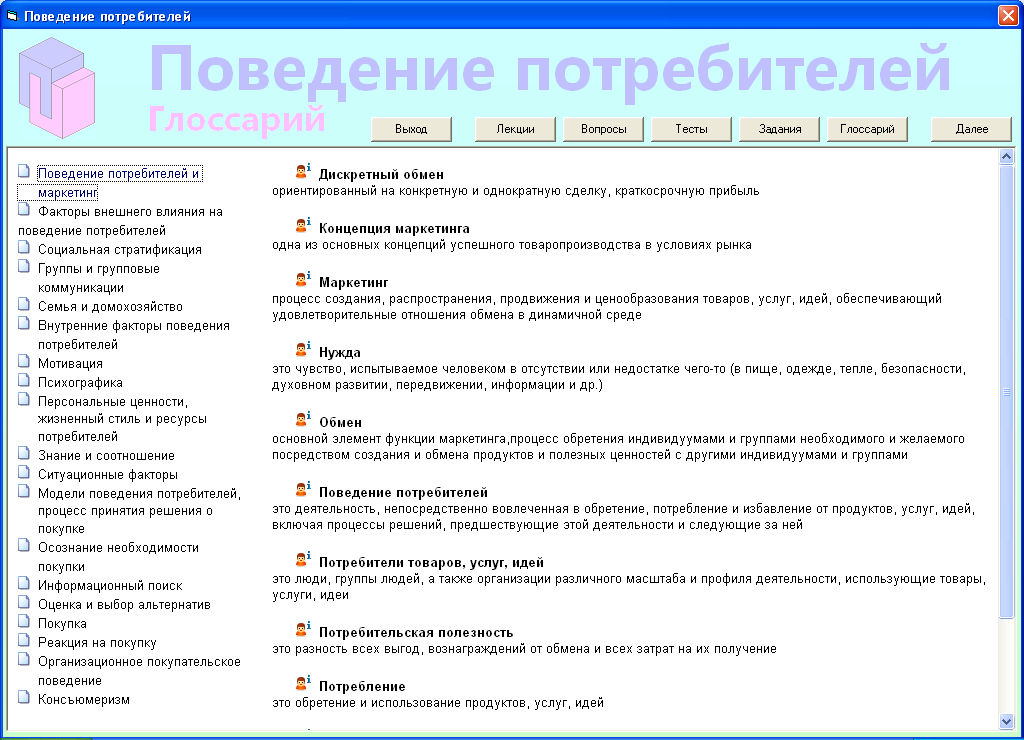Screen dimensions: 1024x740
Task: Open topic 'Информационный поиск'
Action: click(110, 585)
